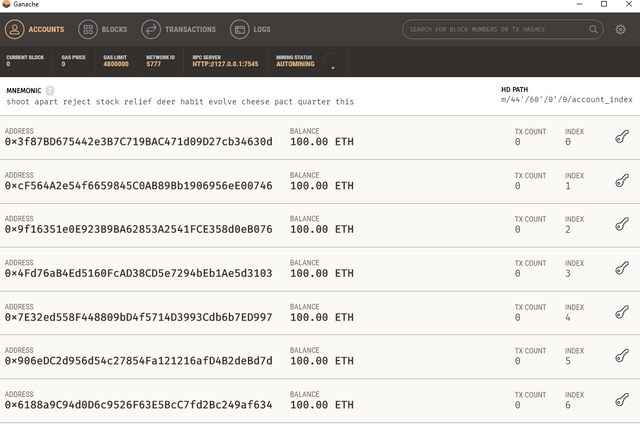
Task: Click the mnemonic help question mark
Action: click(x=50, y=90)
